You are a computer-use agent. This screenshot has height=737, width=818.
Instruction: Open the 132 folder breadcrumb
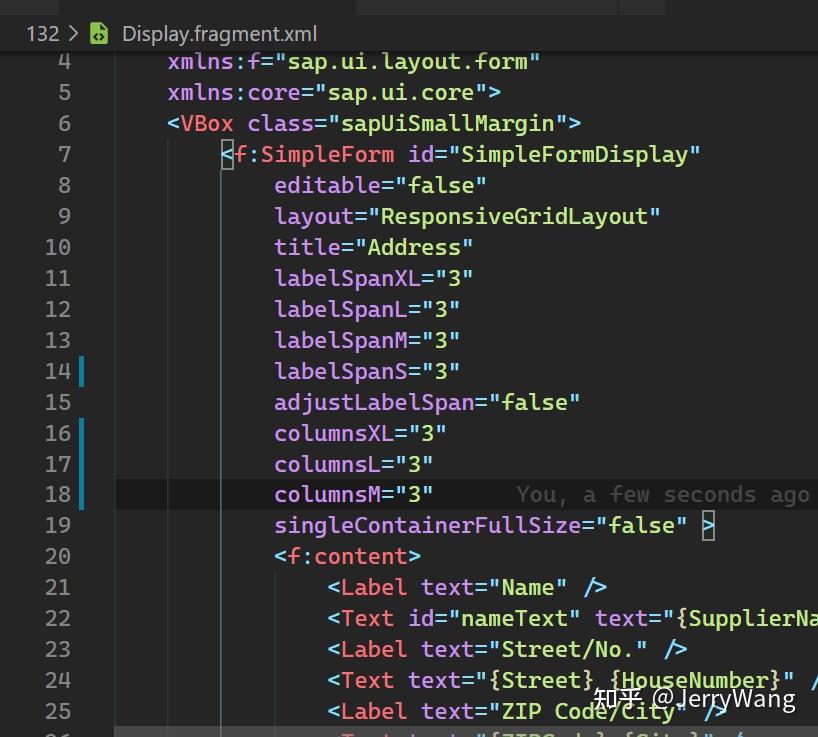[x=42, y=34]
